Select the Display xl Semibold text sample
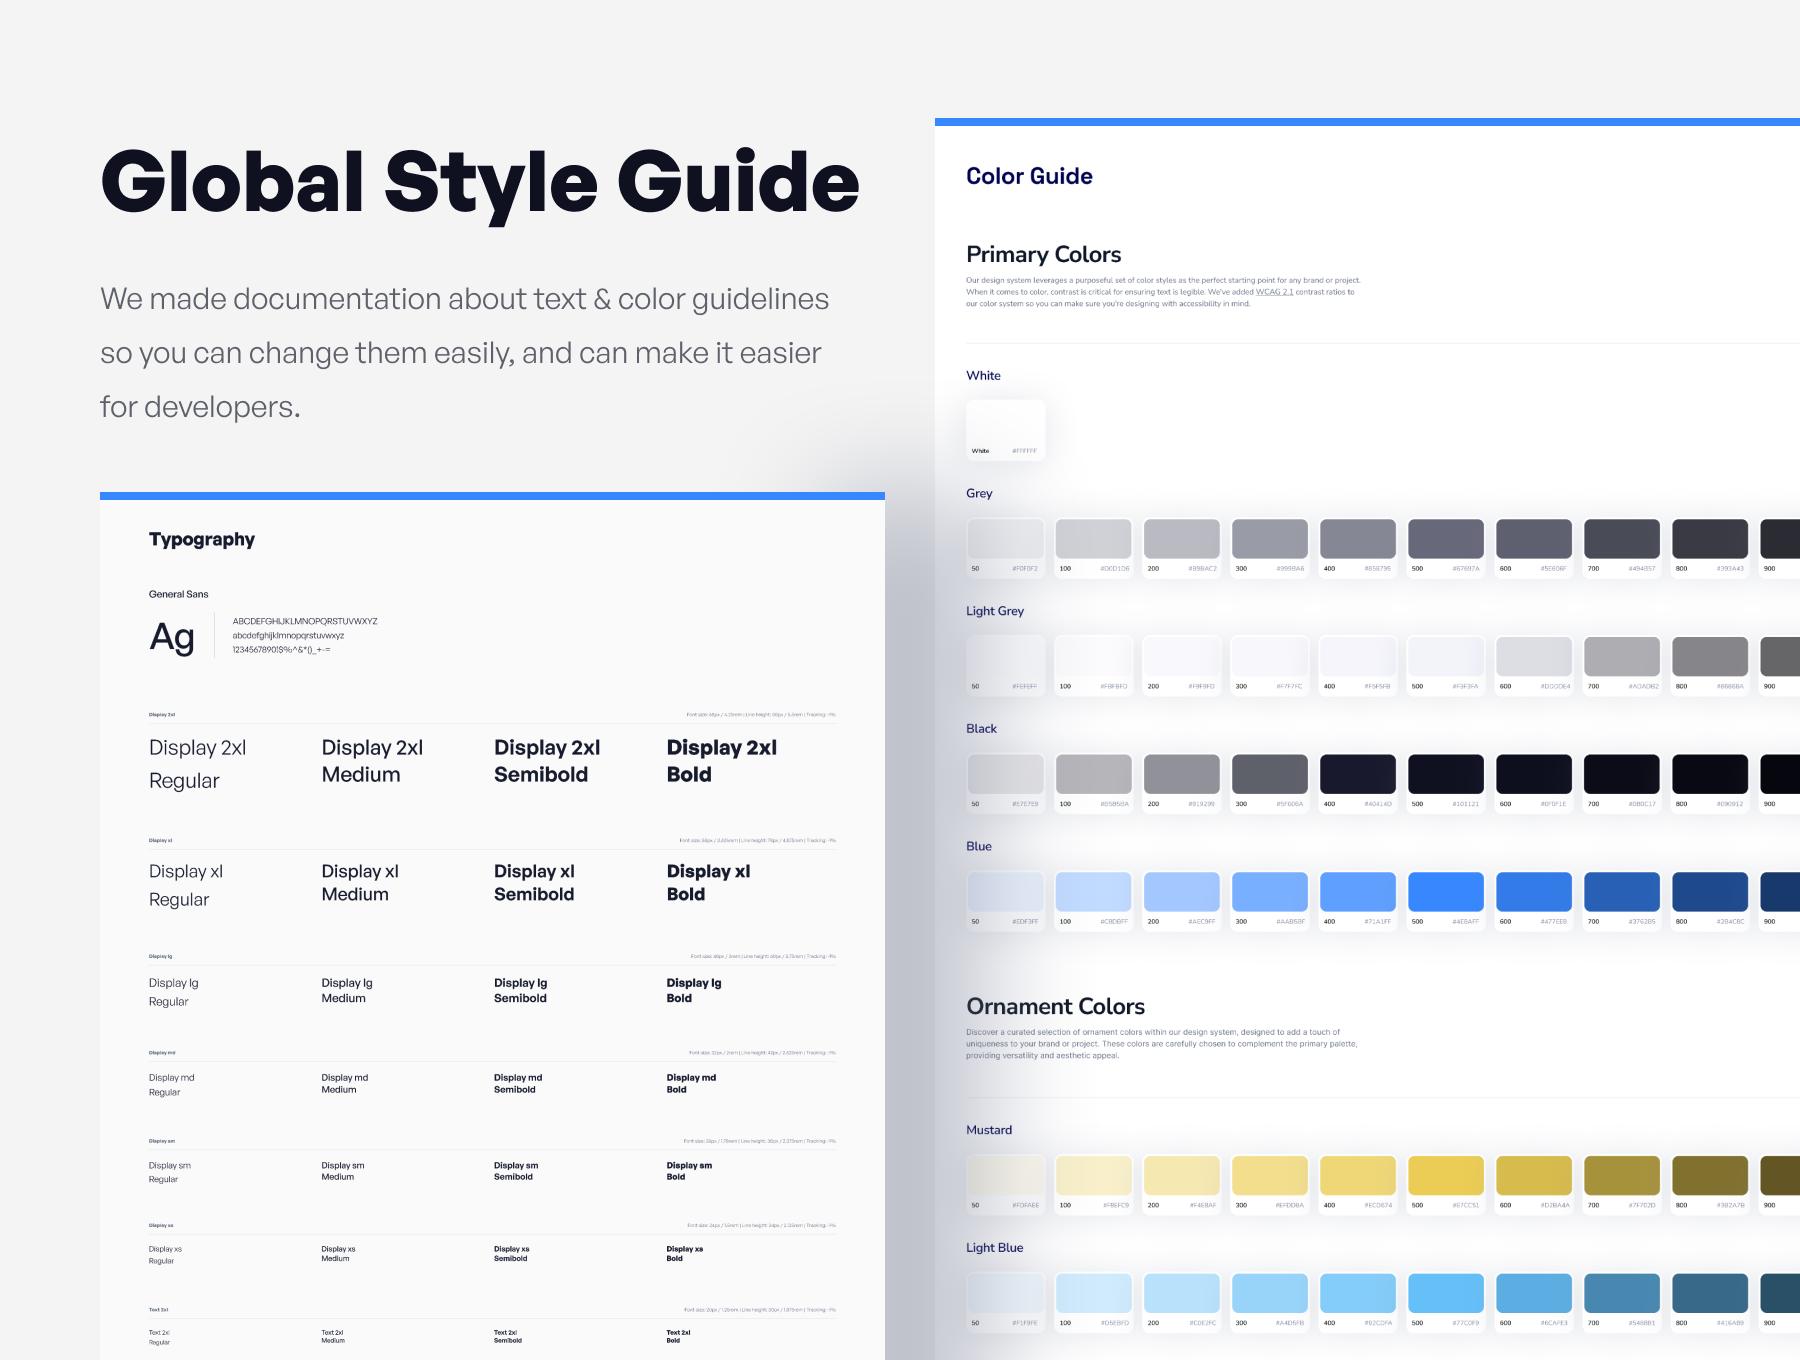This screenshot has height=1360, width=1800. [534, 883]
